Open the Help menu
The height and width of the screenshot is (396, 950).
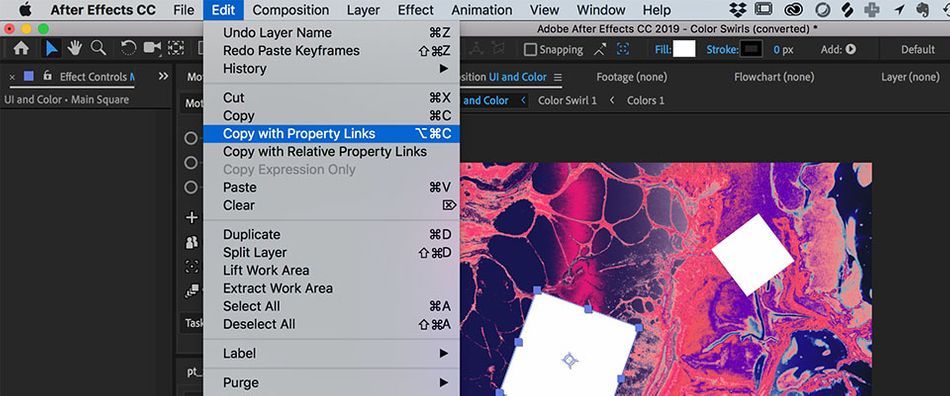(657, 10)
